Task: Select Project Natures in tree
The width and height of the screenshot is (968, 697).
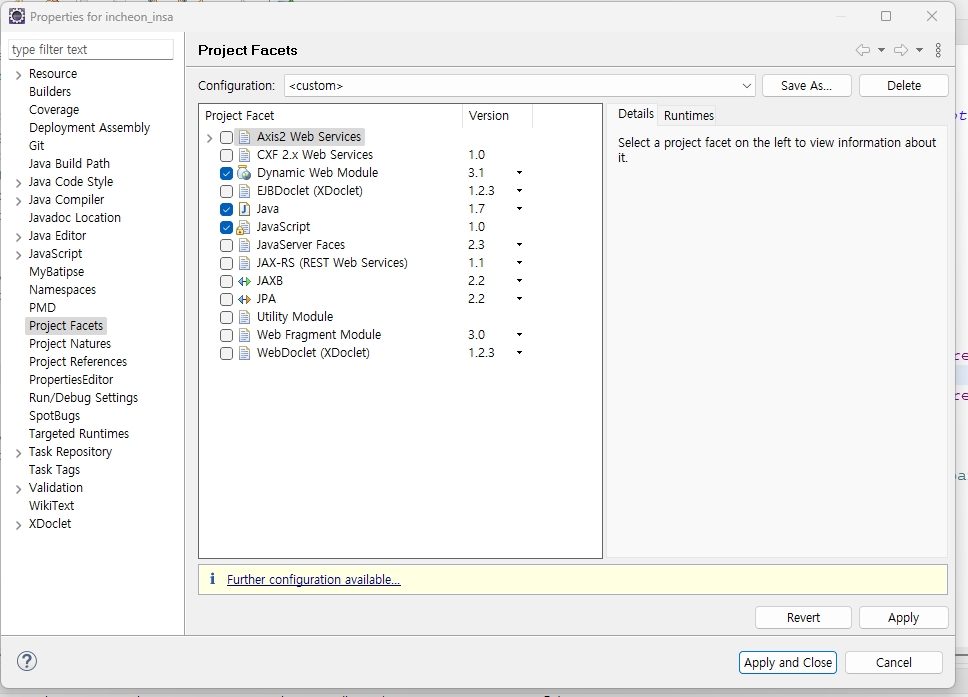Action: click(x=70, y=344)
